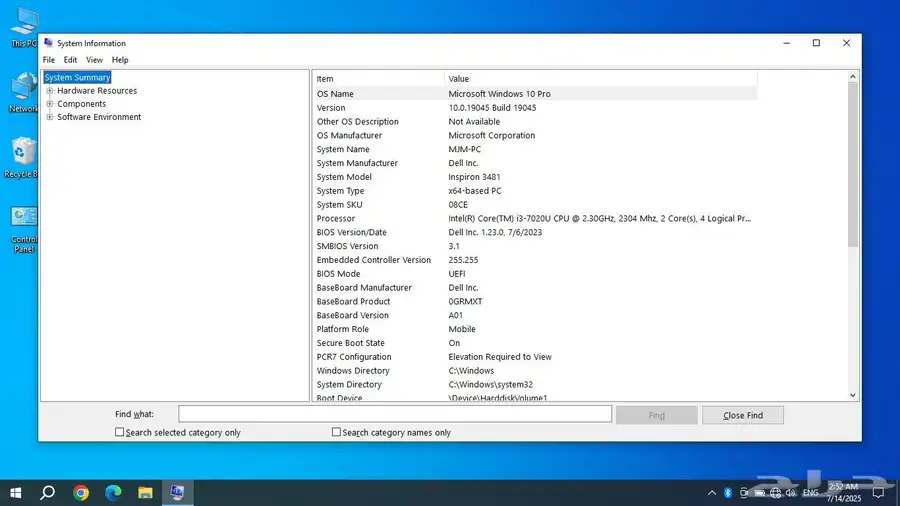Image resolution: width=900 pixels, height=506 pixels.
Task: Select the Recycle Bin desktop icon
Action: tap(22, 158)
